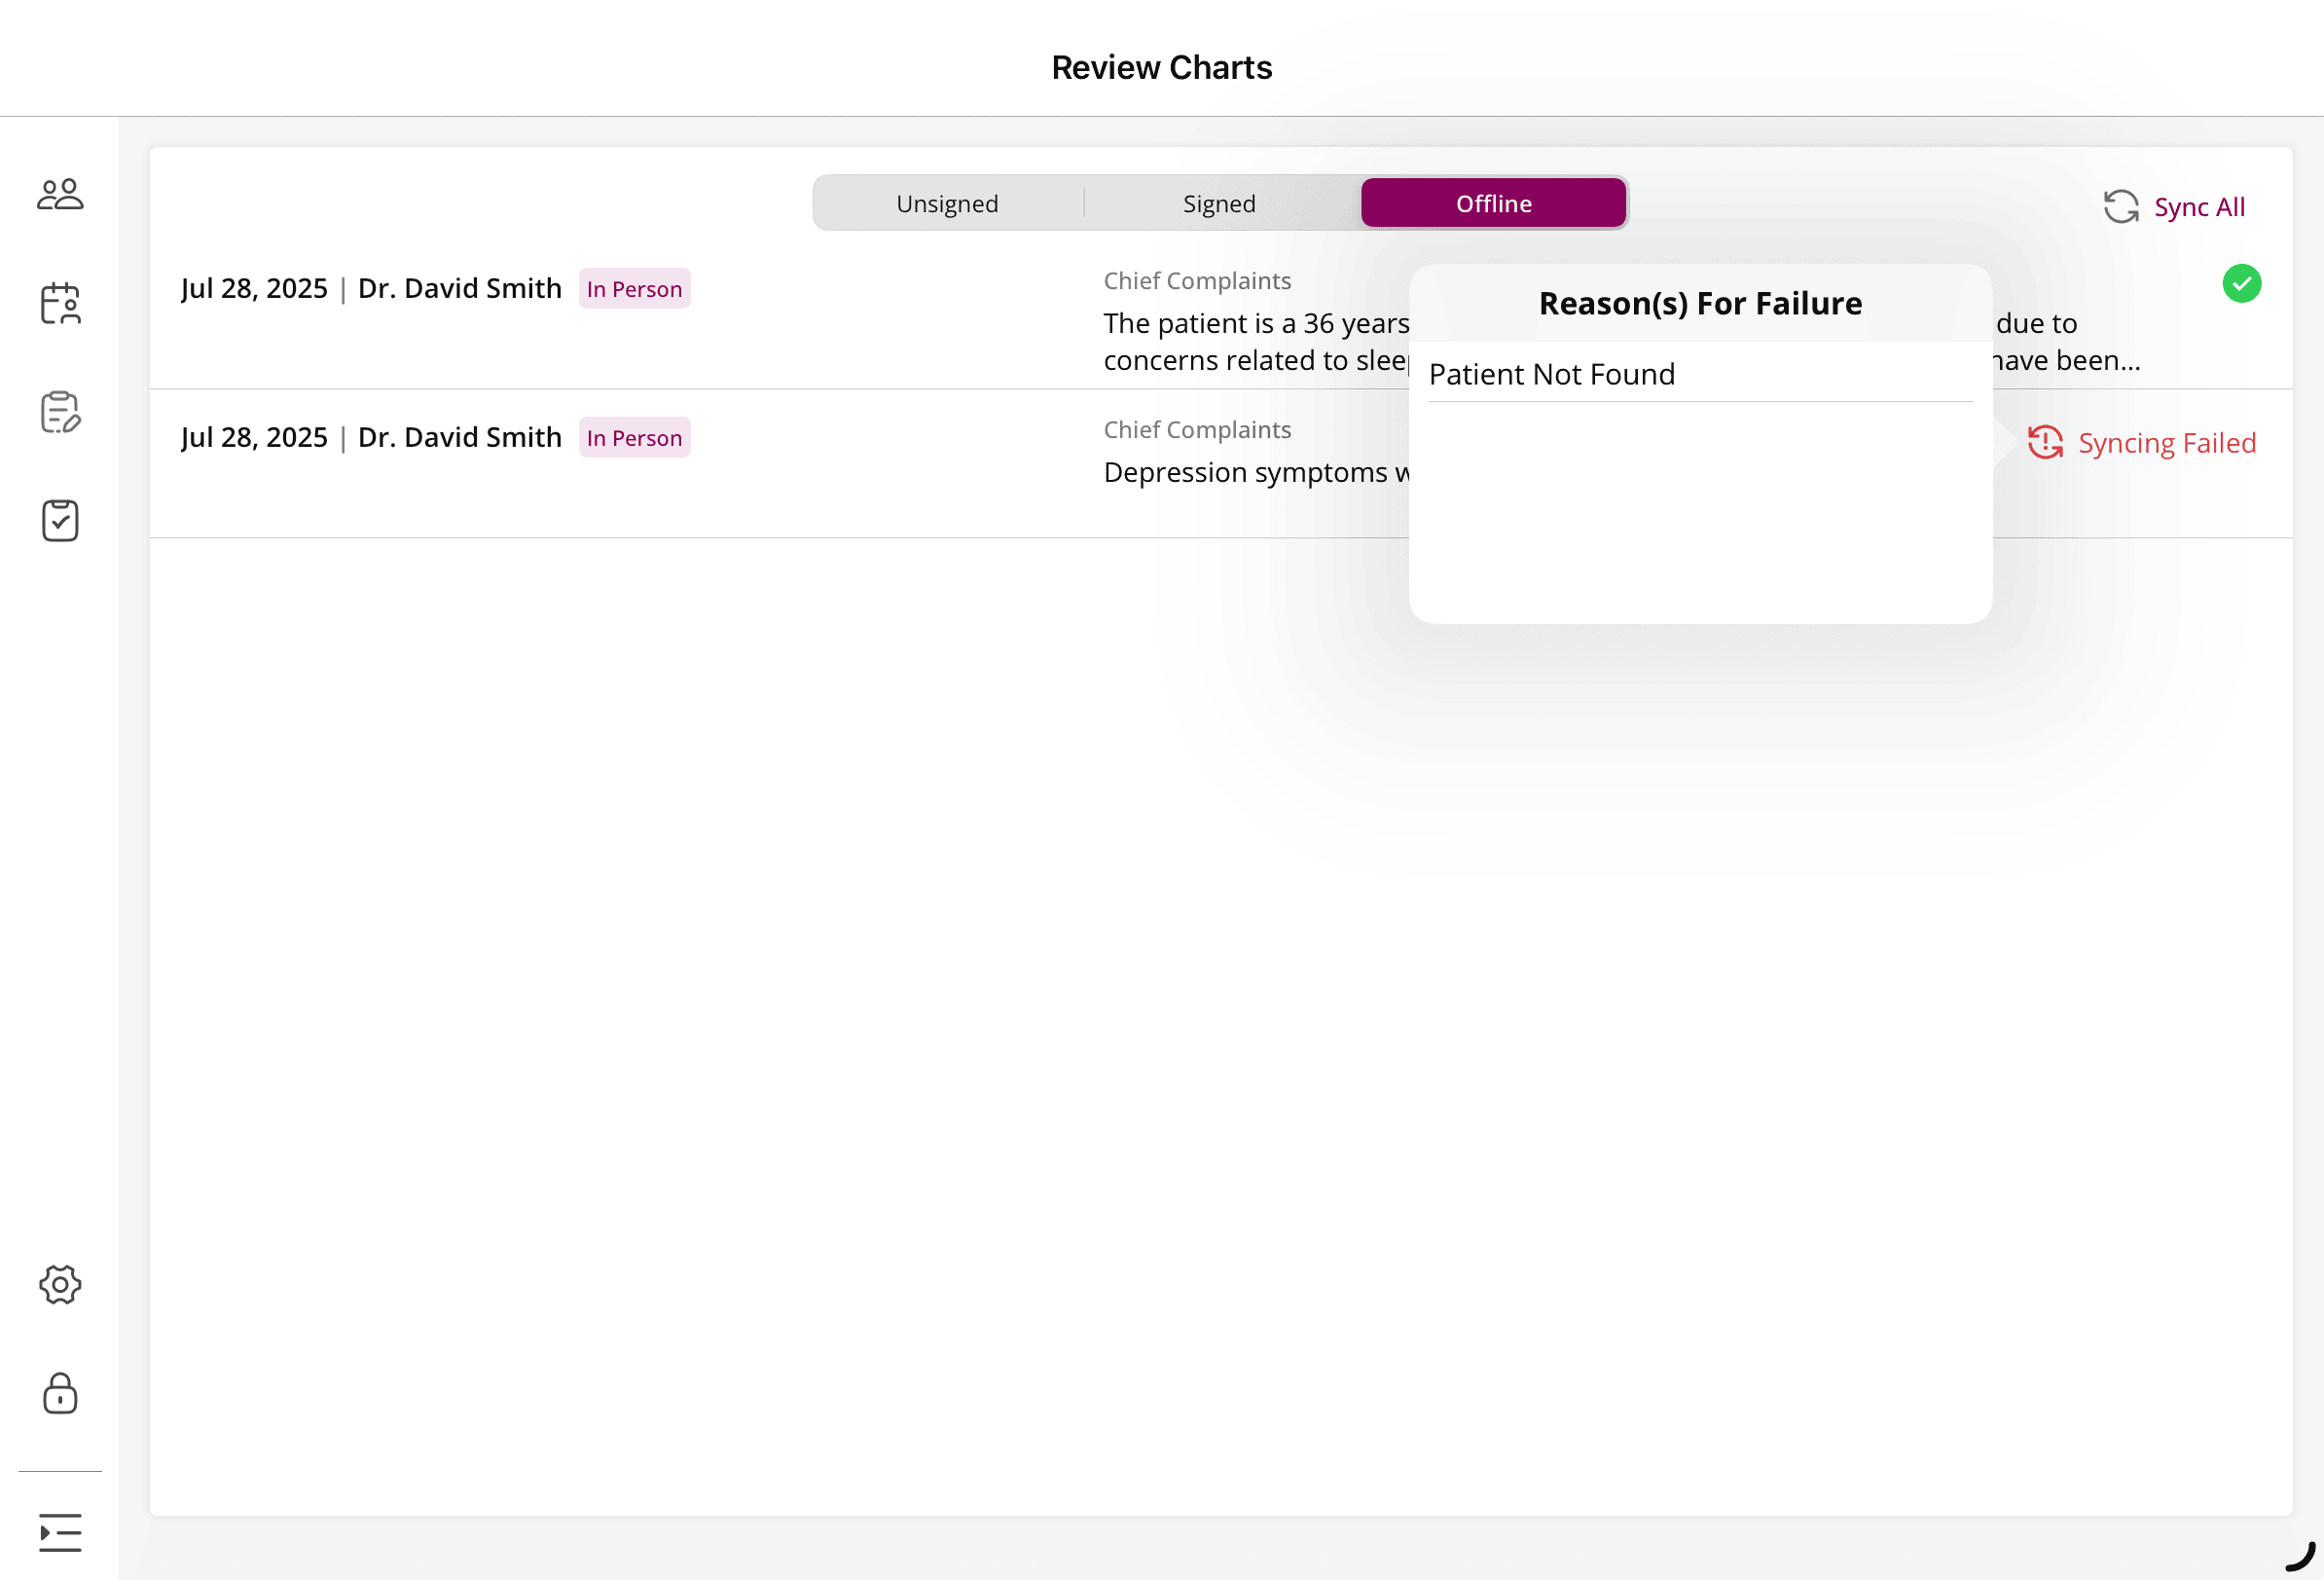Open the clinical notes clipboard icon
2324x1580 pixels.
pyautogui.click(x=59, y=411)
